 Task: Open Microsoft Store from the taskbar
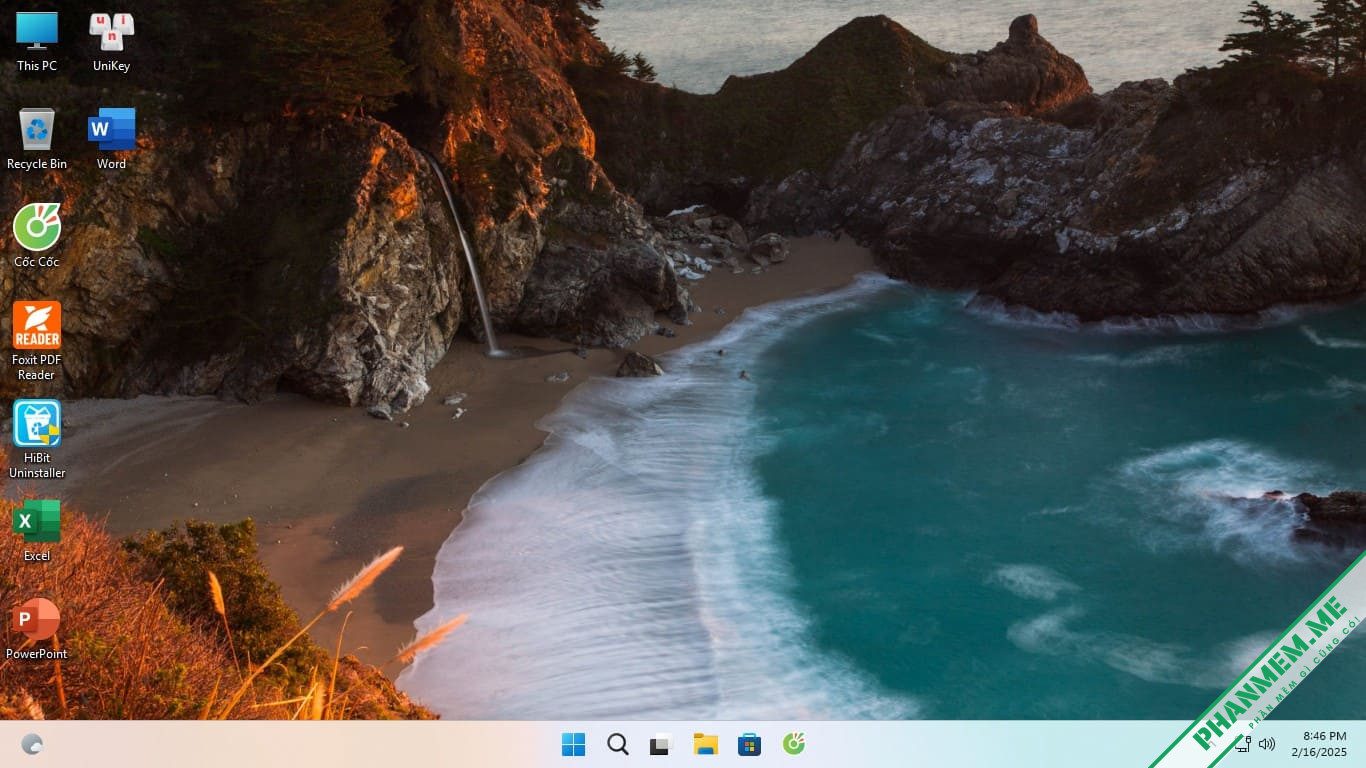click(749, 744)
